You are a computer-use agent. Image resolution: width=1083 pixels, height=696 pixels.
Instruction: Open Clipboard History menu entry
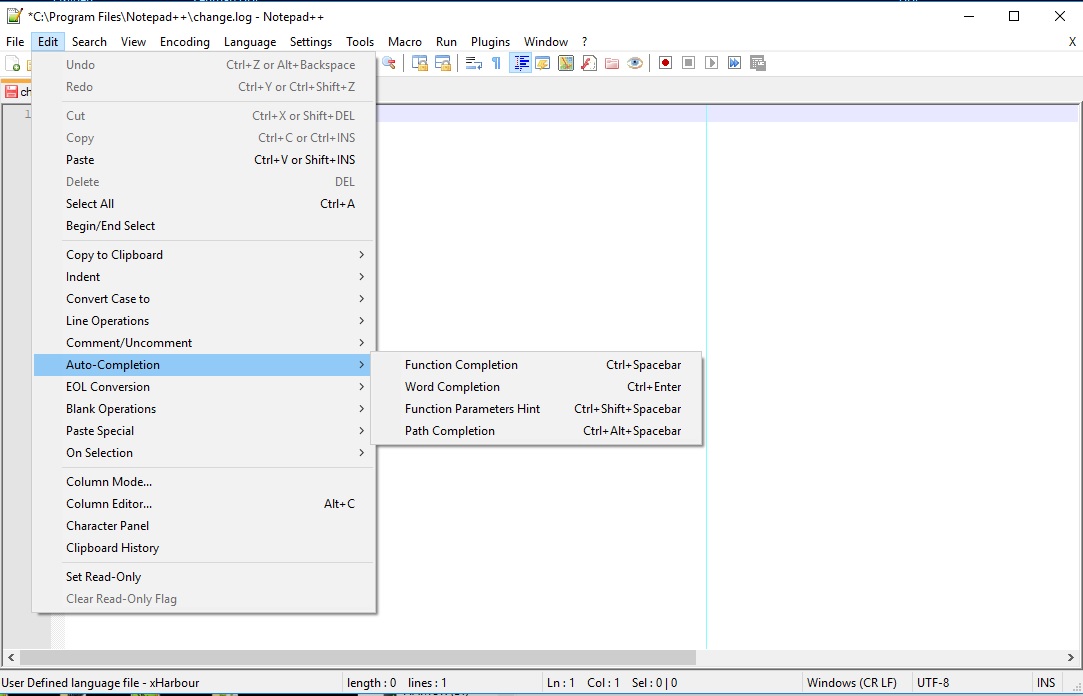[x=204, y=548]
